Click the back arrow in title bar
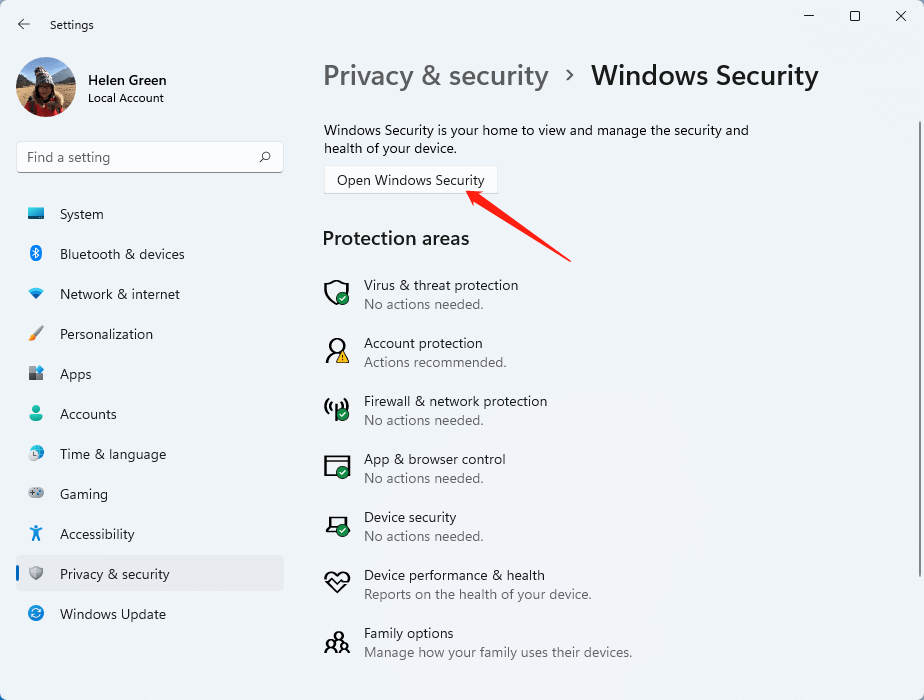This screenshot has width=924, height=700. (24, 24)
